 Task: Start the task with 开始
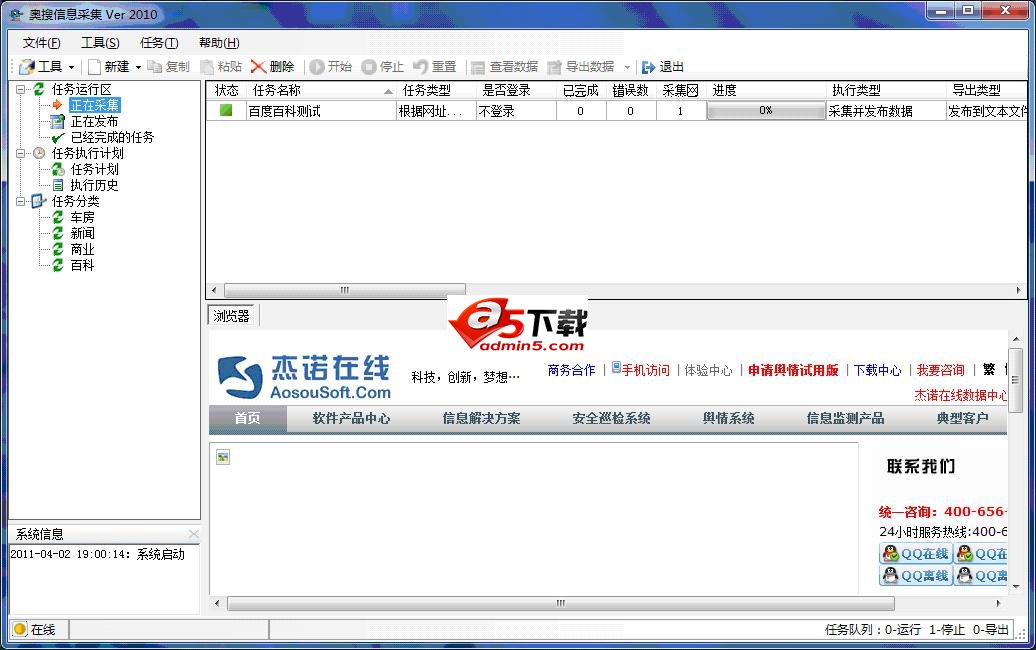tap(330, 67)
